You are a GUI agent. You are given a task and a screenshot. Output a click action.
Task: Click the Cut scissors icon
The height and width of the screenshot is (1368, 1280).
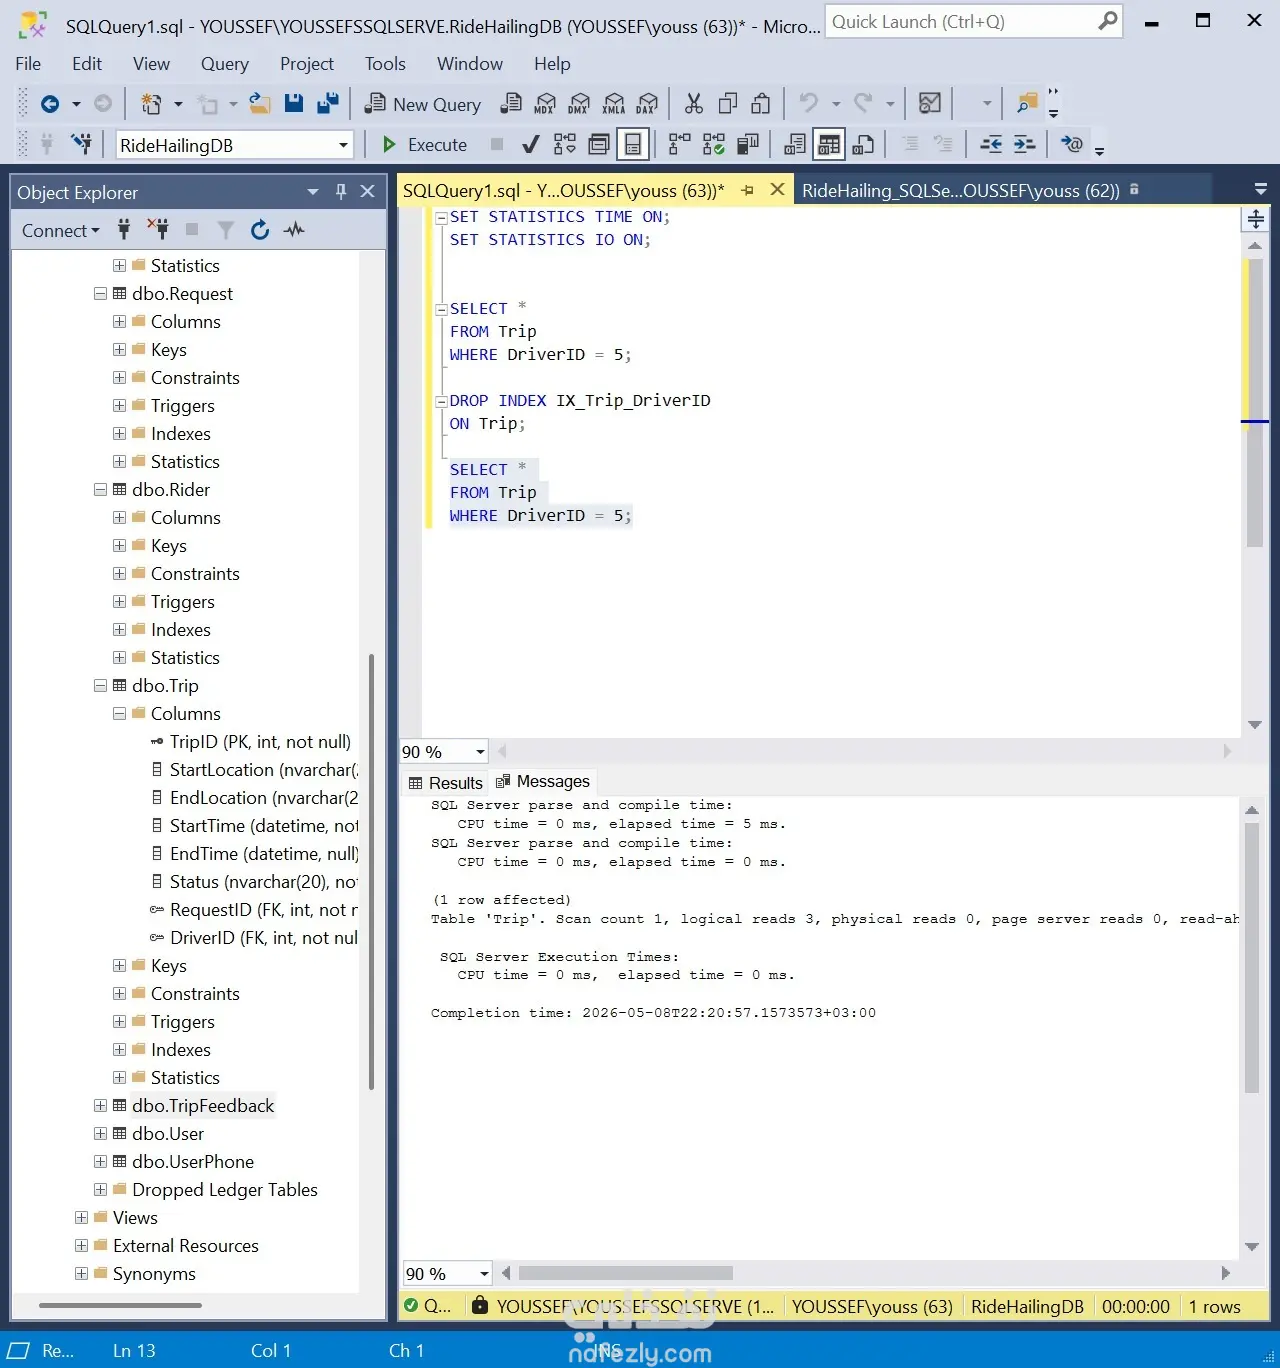pos(694,103)
